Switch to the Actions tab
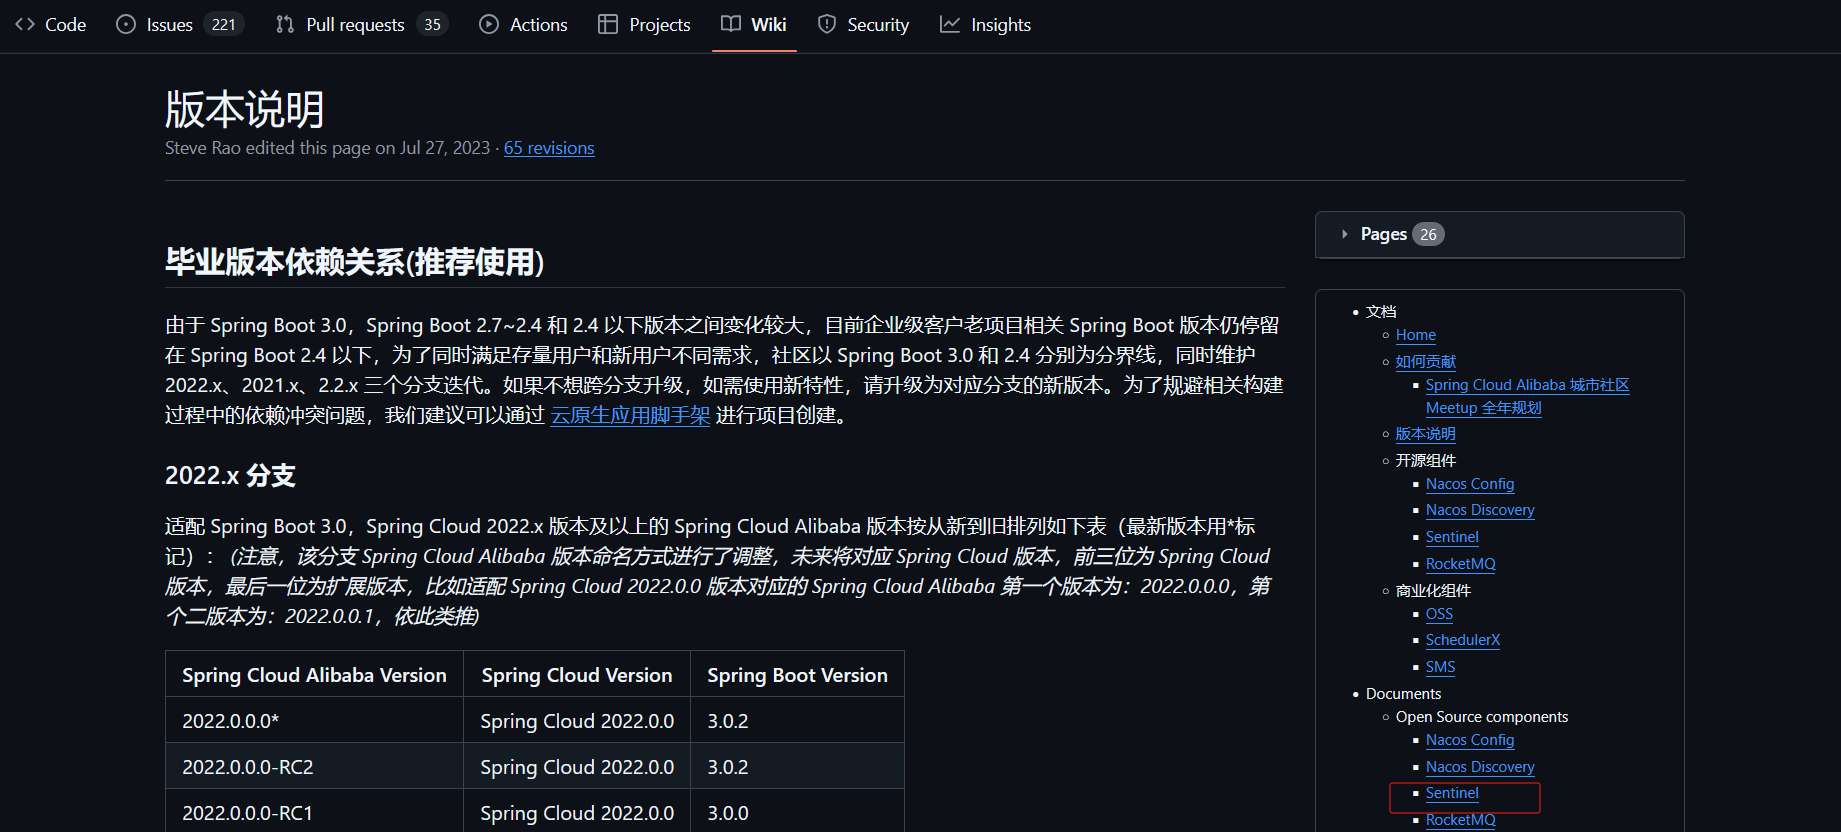Screen dimensions: 1841x832 tap(523, 24)
